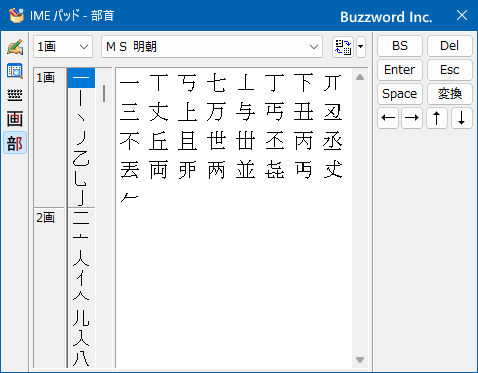Select radical 入 in the radical list
478x373 pixels.
(x=81, y=337)
